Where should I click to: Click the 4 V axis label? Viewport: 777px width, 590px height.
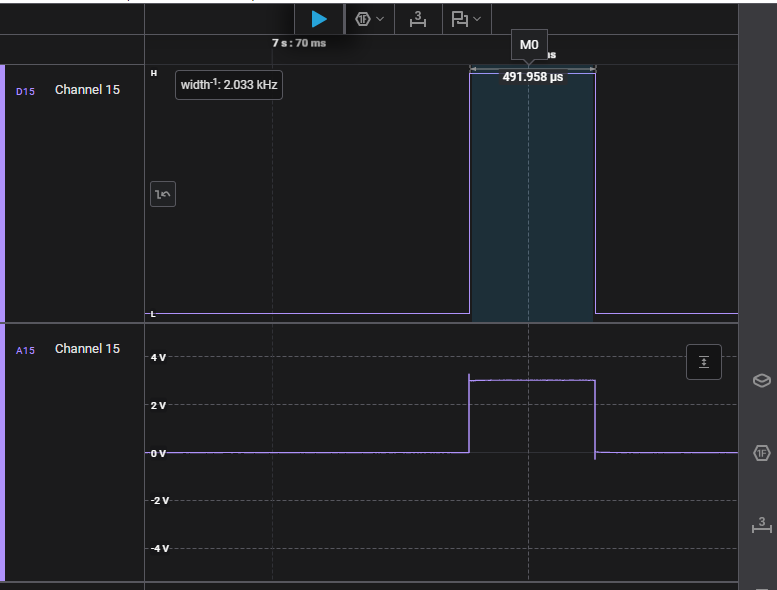point(159,358)
